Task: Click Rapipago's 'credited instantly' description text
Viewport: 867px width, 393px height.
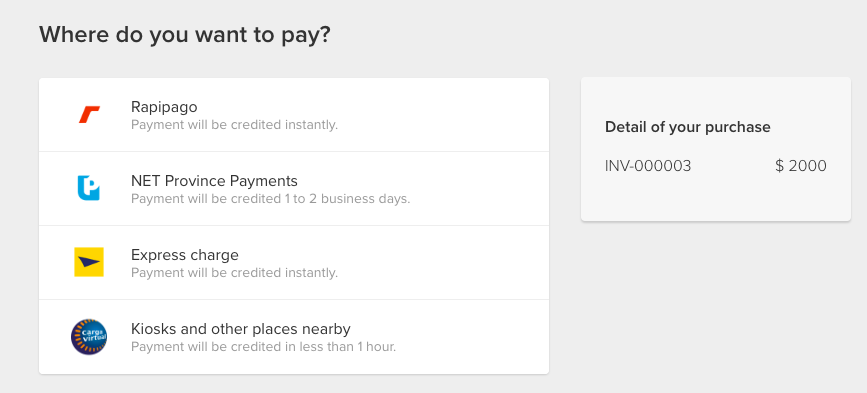Action: coord(234,125)
